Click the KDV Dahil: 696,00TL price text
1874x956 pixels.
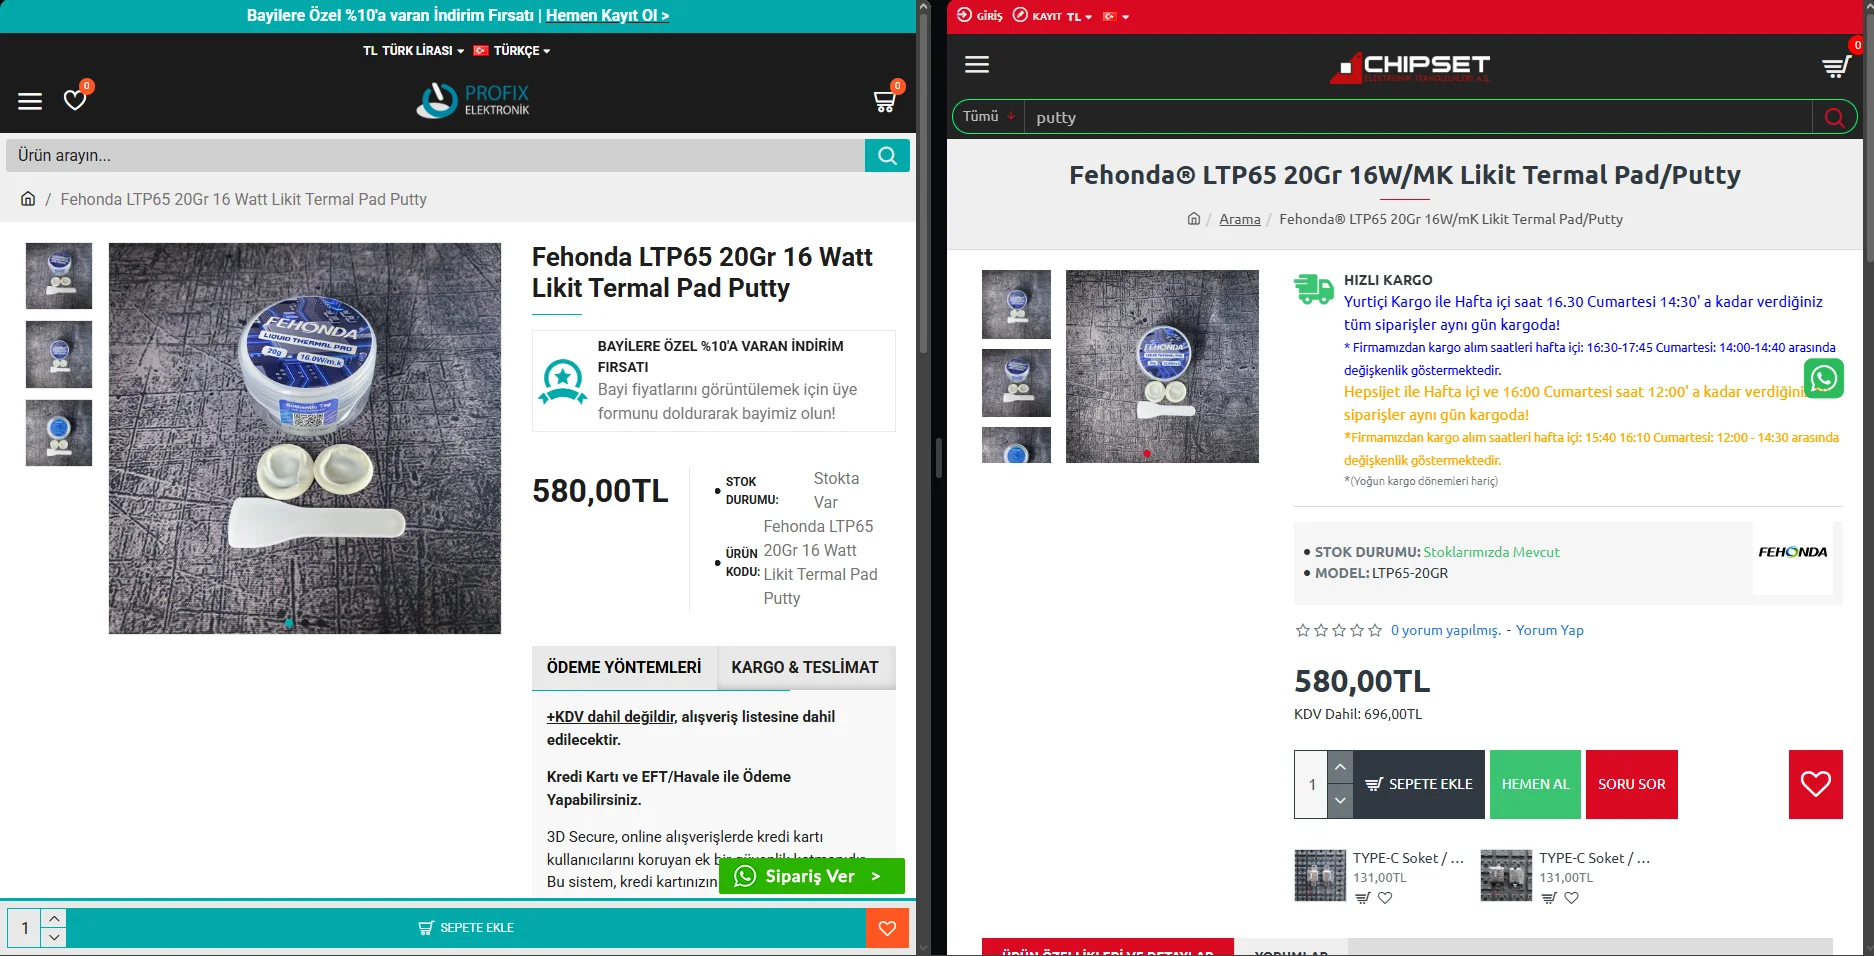pos(1358,714)
